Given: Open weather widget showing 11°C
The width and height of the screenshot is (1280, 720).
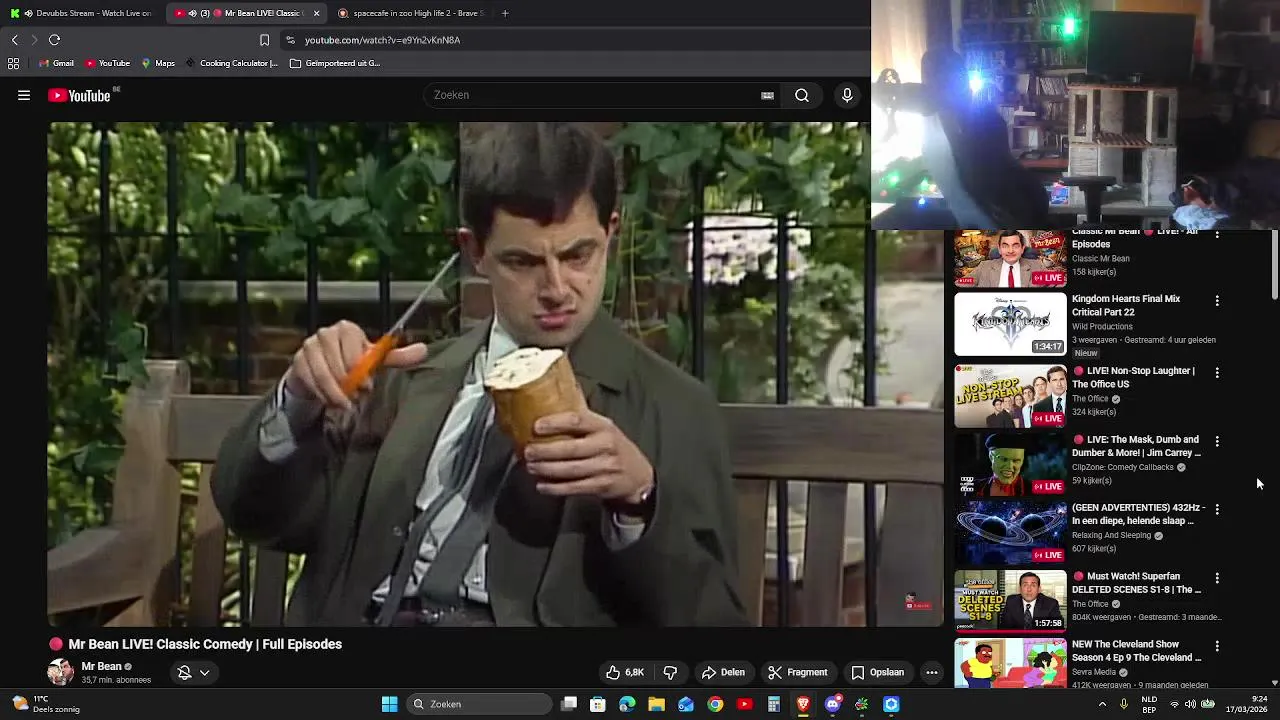Looking at the screenshot, I should click(45, 704).
